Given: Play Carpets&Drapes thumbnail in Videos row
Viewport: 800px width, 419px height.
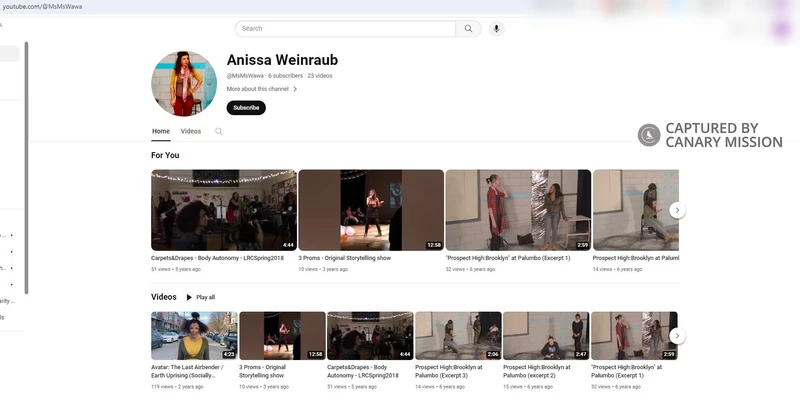Looking at the screenshot, I should pos(370,336).
